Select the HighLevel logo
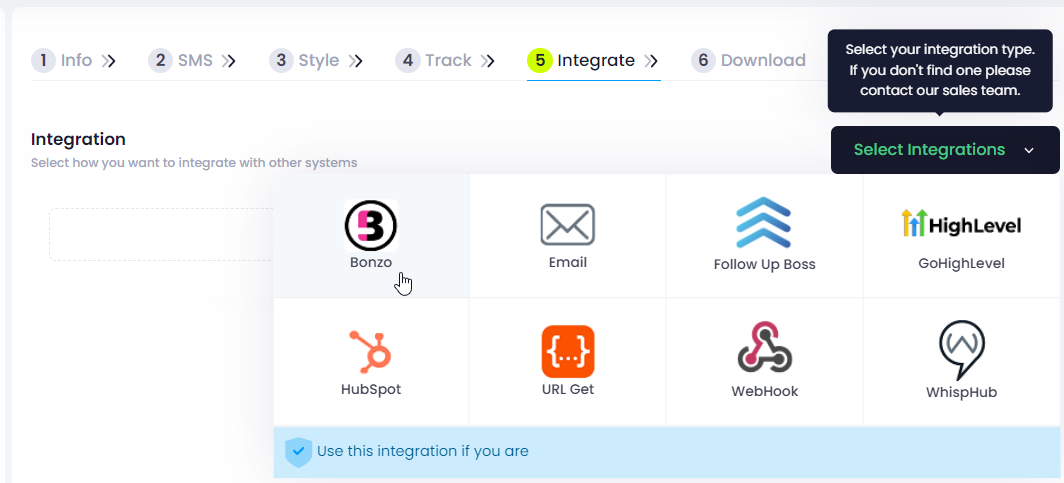Image resolution: width=1064 pixels, height=483 pixels. (x=961, y=224)
